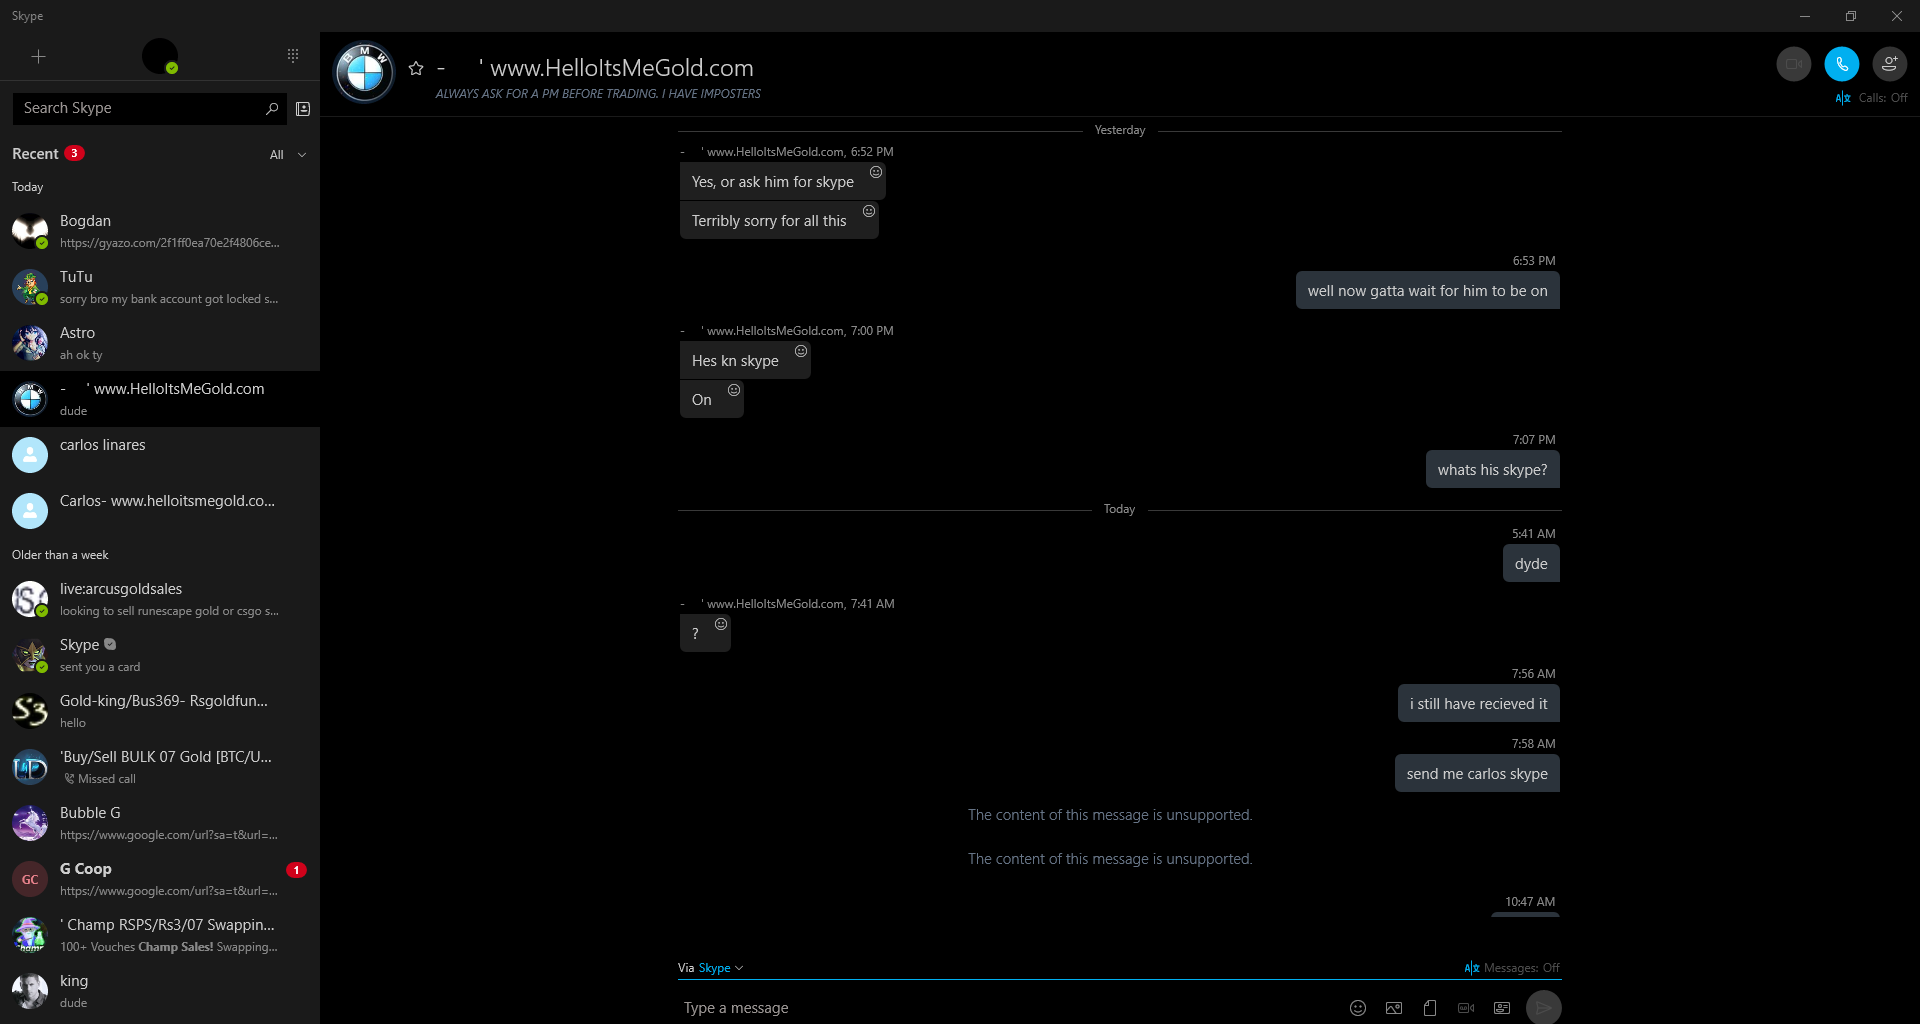Add people to this conversation
Image resolution: width=1920 pixels, height=1024 pixels.
point(1890,64)
